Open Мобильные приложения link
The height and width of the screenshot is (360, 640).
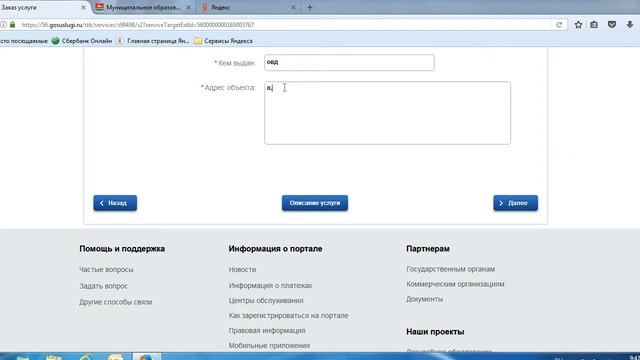click(269, 346)
